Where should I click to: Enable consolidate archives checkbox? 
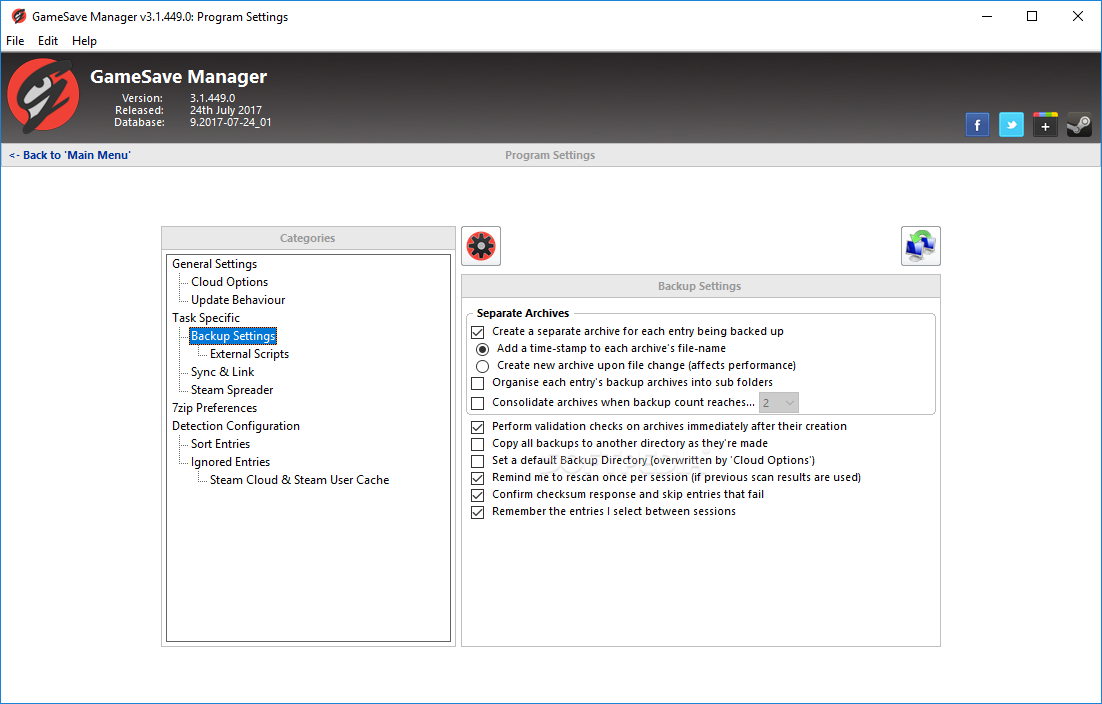pos(478,403)
